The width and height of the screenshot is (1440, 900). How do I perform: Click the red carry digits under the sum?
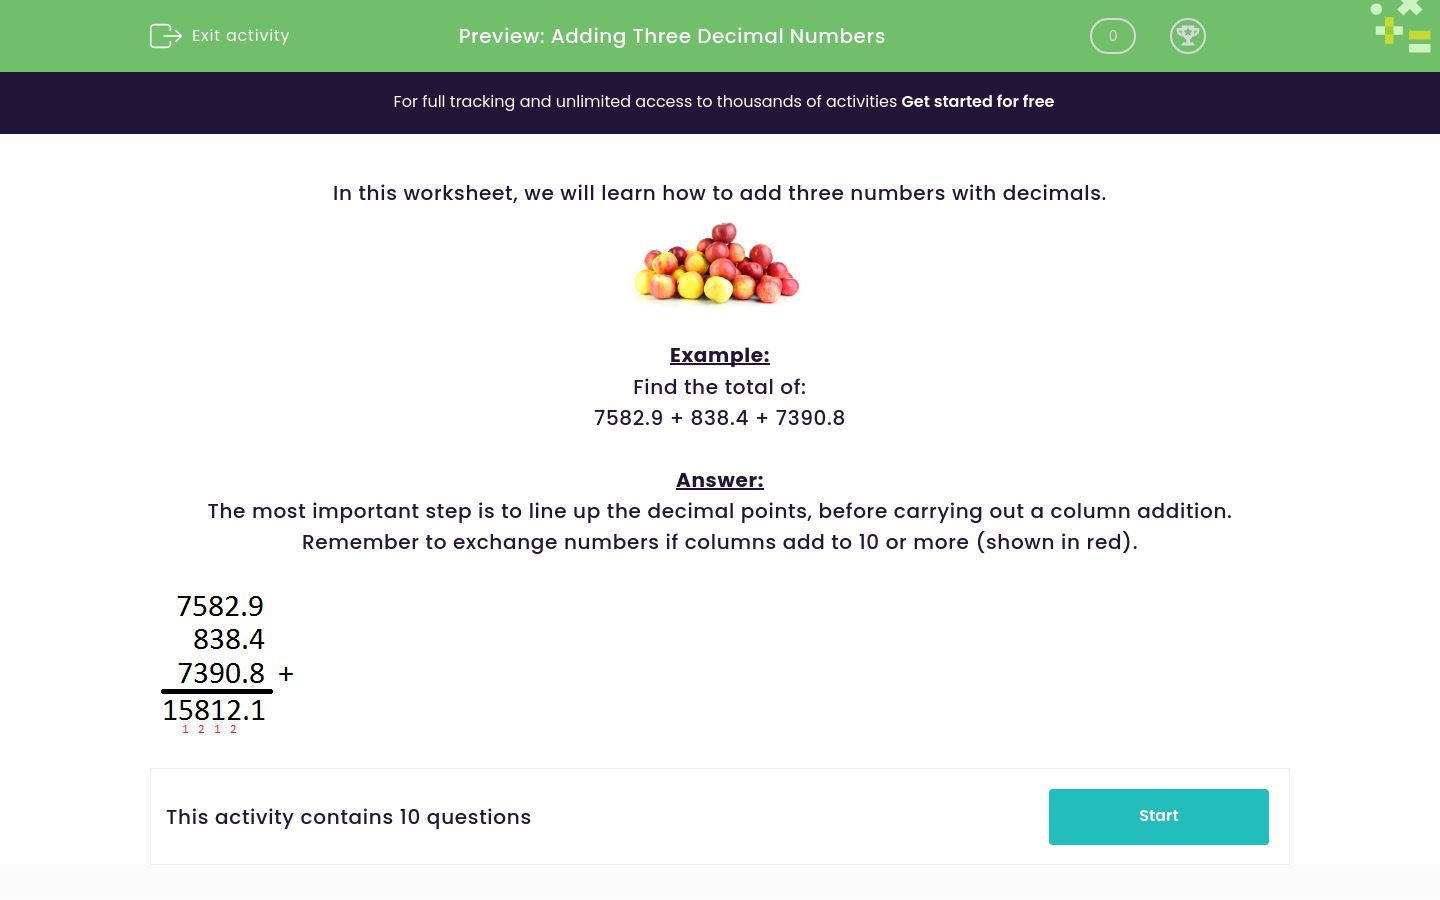(209, 729)
